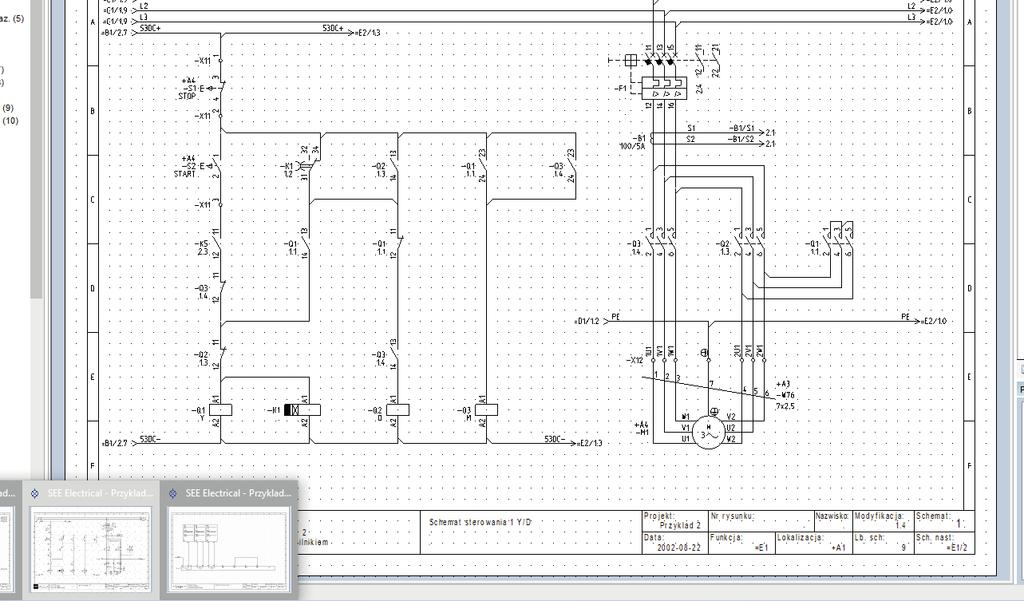Click the L2 line label at top left

click(x=144, y=6)
